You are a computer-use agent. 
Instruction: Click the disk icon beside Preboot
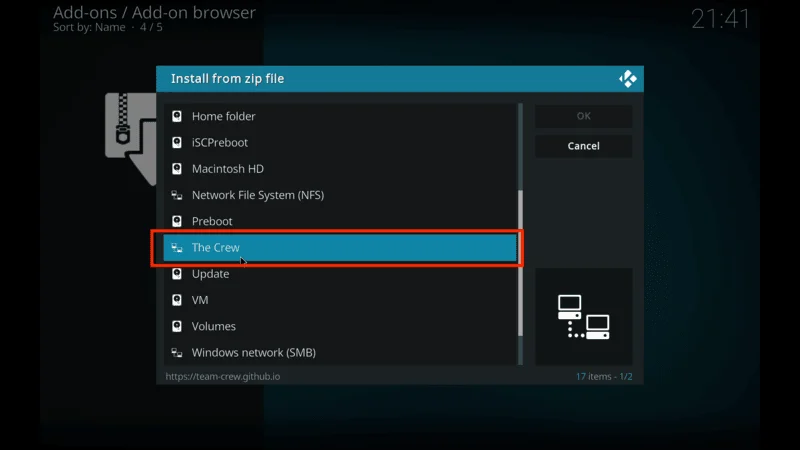pos(177,221)
